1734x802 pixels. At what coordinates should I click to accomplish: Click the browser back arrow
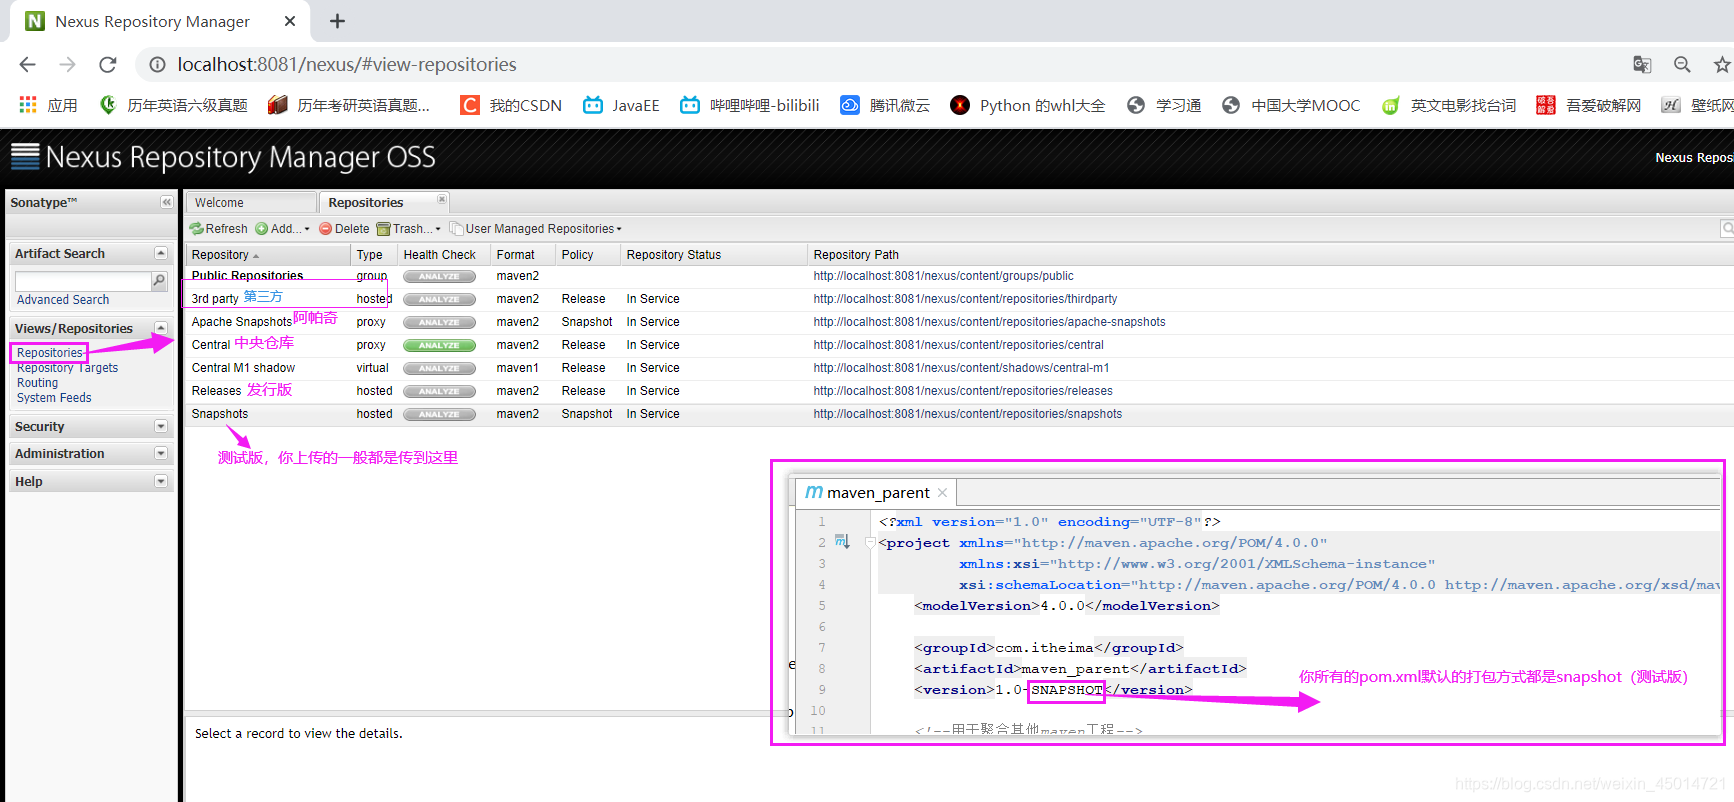click(27, 64)
